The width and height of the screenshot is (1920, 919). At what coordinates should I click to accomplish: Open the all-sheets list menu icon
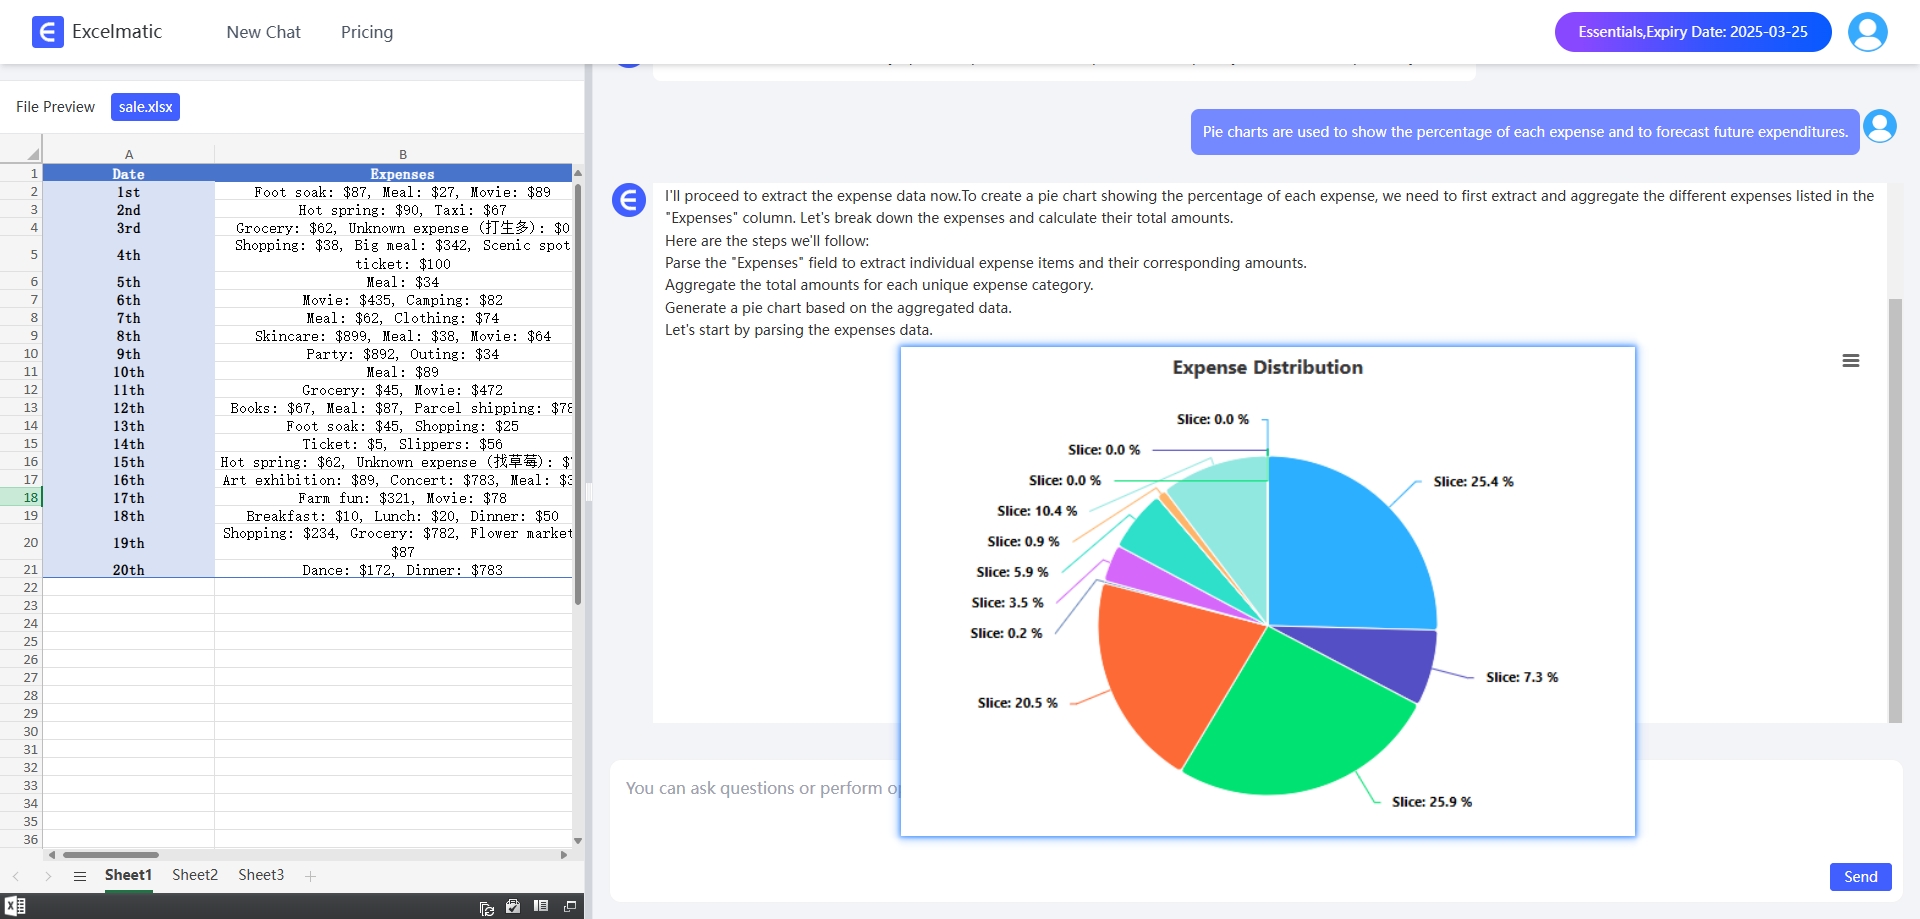pyautogui.click(x=80, y=876)
